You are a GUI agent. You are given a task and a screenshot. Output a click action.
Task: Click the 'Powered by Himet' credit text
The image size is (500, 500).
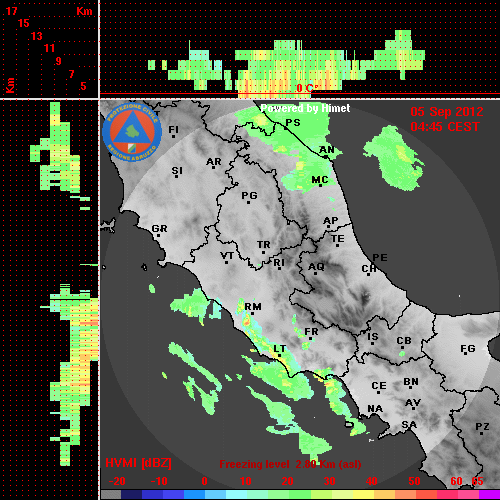pos(305,108)
